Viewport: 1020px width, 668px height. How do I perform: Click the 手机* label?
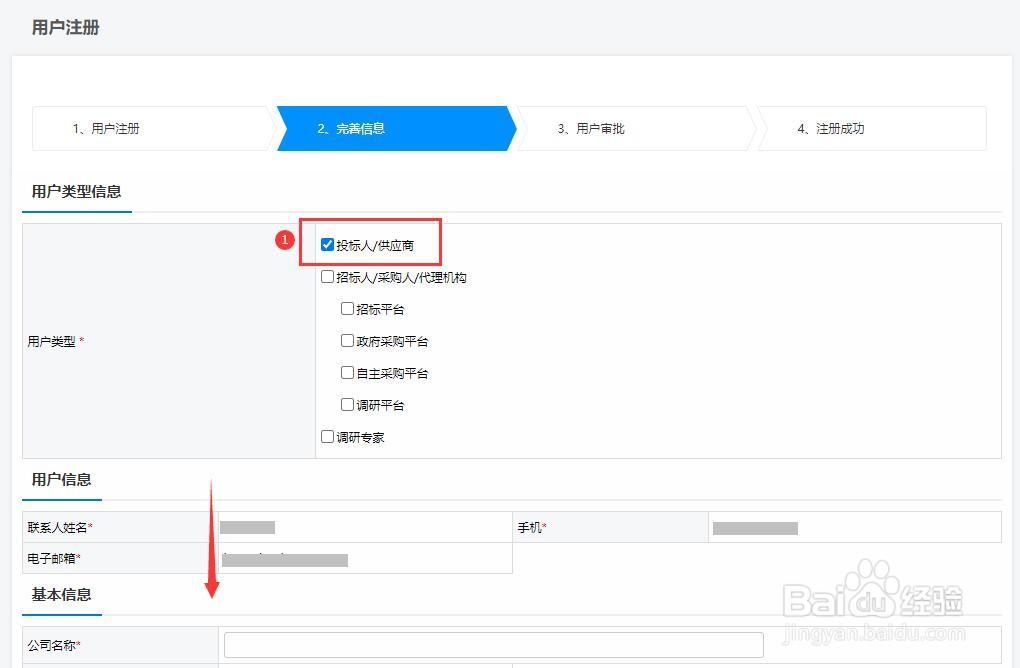pos(532,528)
